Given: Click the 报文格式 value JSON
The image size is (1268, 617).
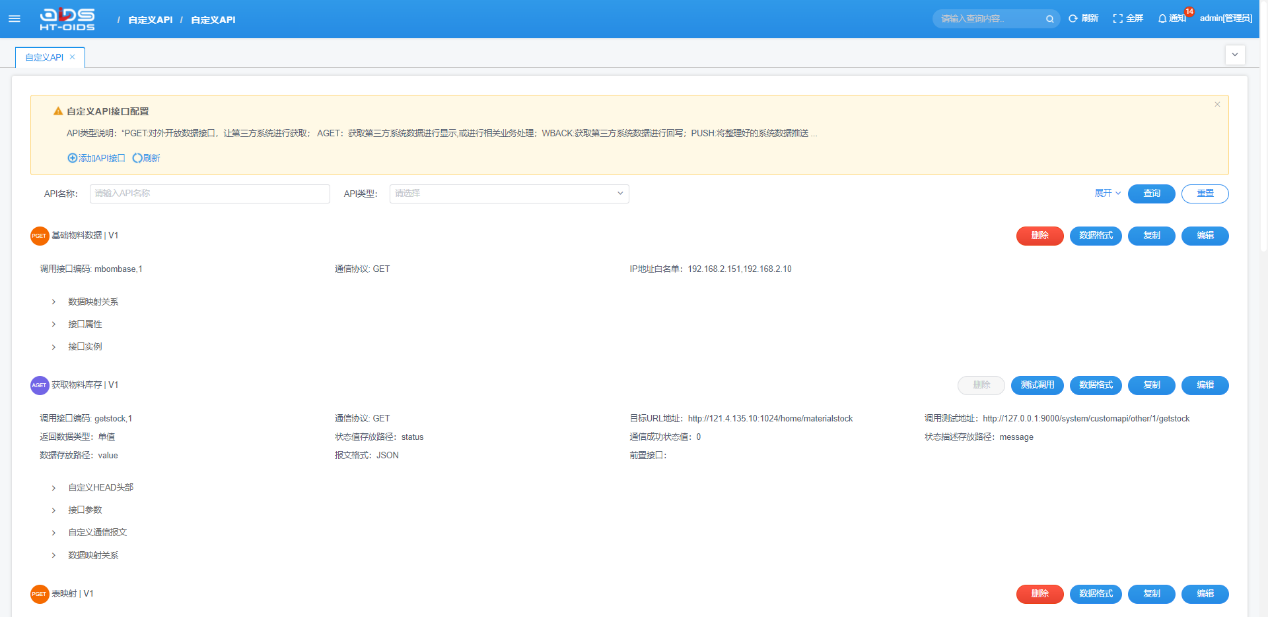Looking at the screenshot, I should (x=387, y=456).
